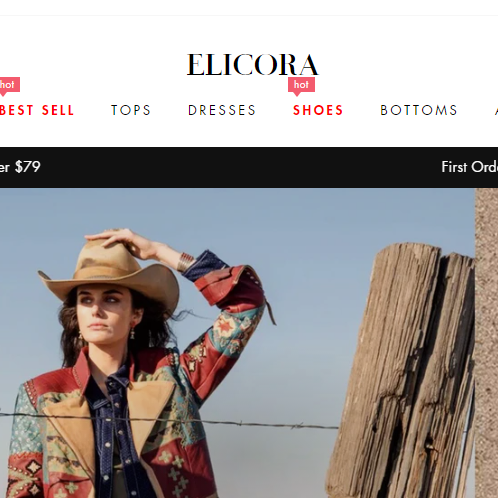498x498 pixels.
Task: Click the hot badge above BEST SELL
Action: pyautogui.click(x=9, y=86)
